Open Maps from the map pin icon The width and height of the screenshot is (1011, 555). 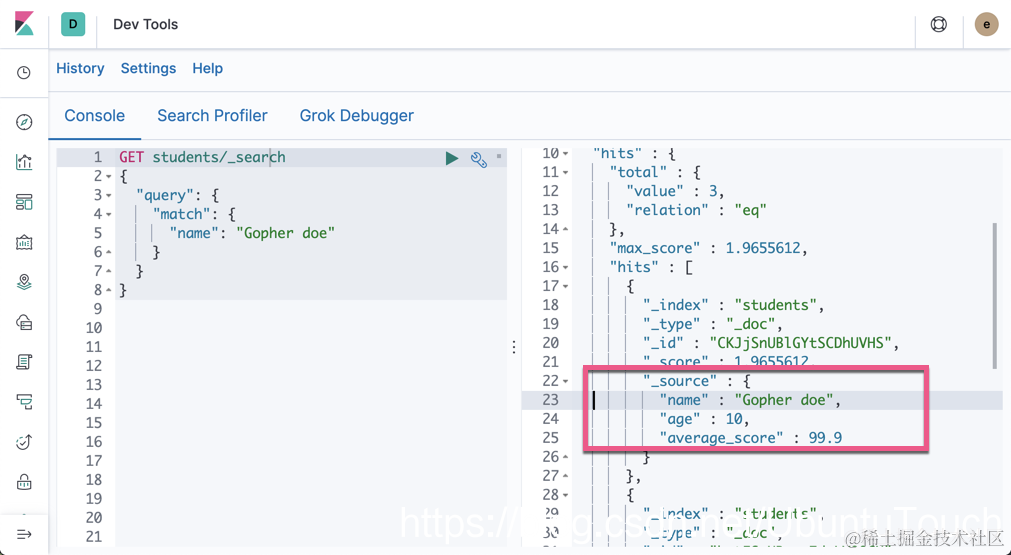tap(24, 282)
